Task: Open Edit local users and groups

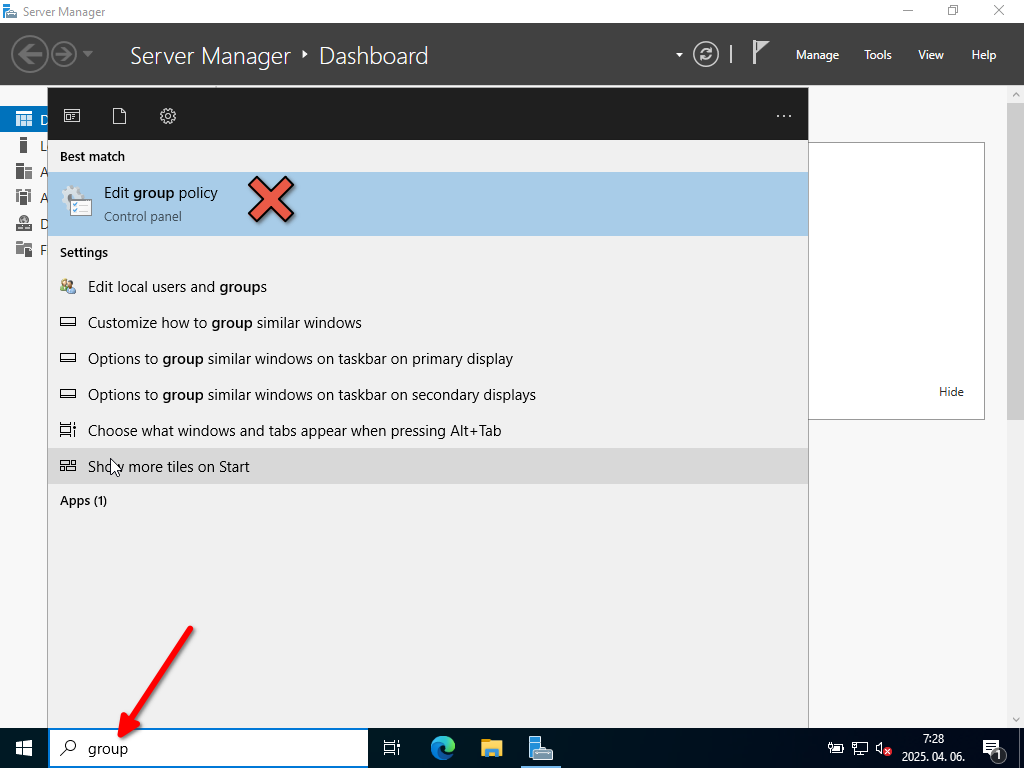Action: (x=177, y=287)
